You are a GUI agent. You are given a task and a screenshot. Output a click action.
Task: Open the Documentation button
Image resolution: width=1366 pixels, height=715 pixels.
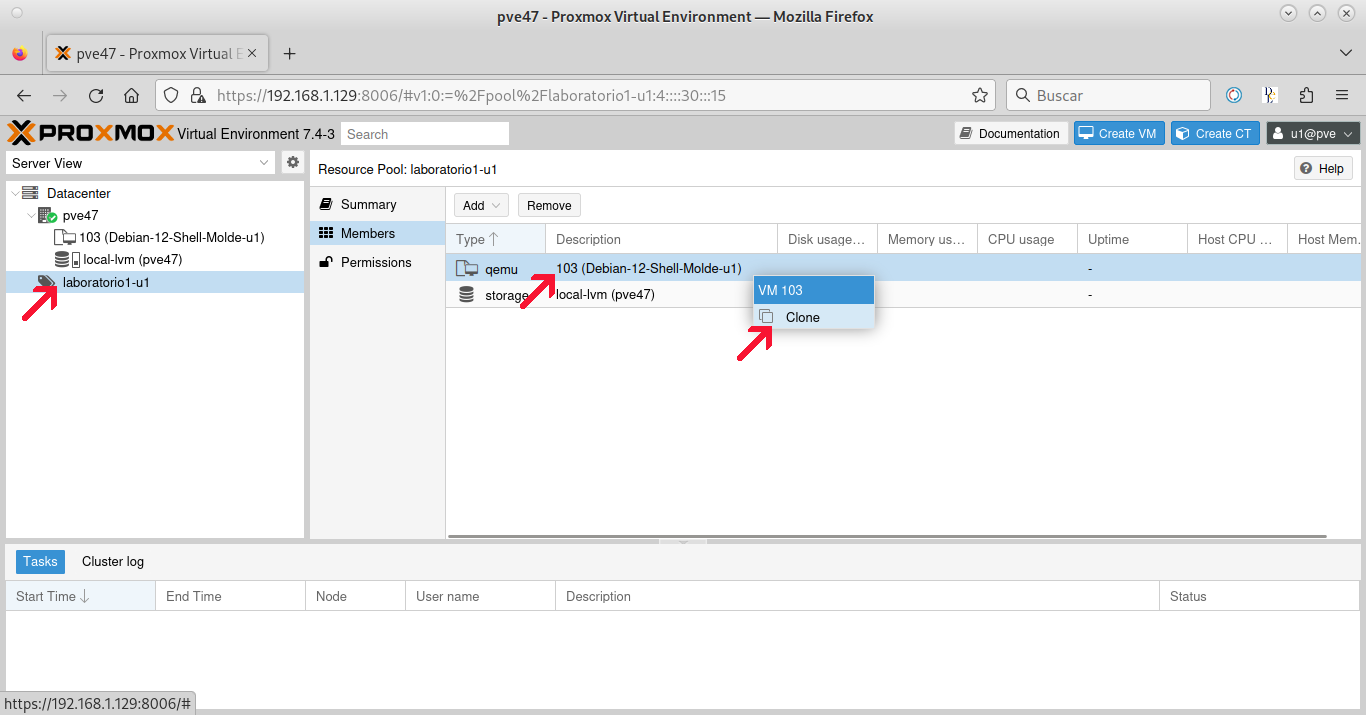(x=1010, y=134)
